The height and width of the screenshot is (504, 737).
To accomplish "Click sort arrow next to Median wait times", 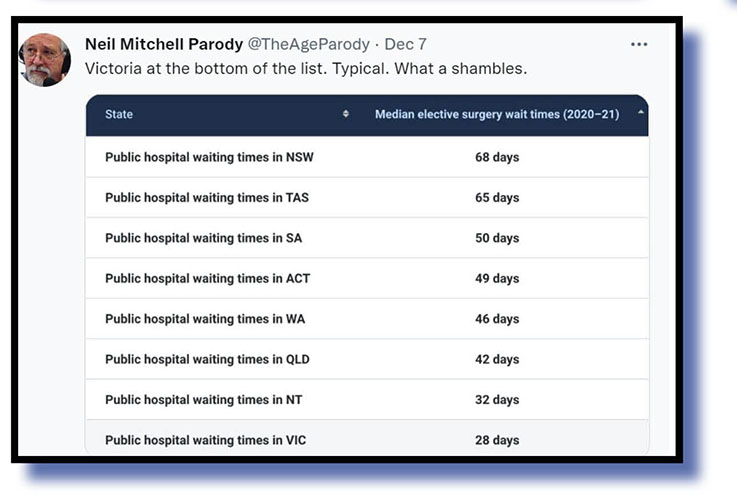I will click(x=640, y=114).
